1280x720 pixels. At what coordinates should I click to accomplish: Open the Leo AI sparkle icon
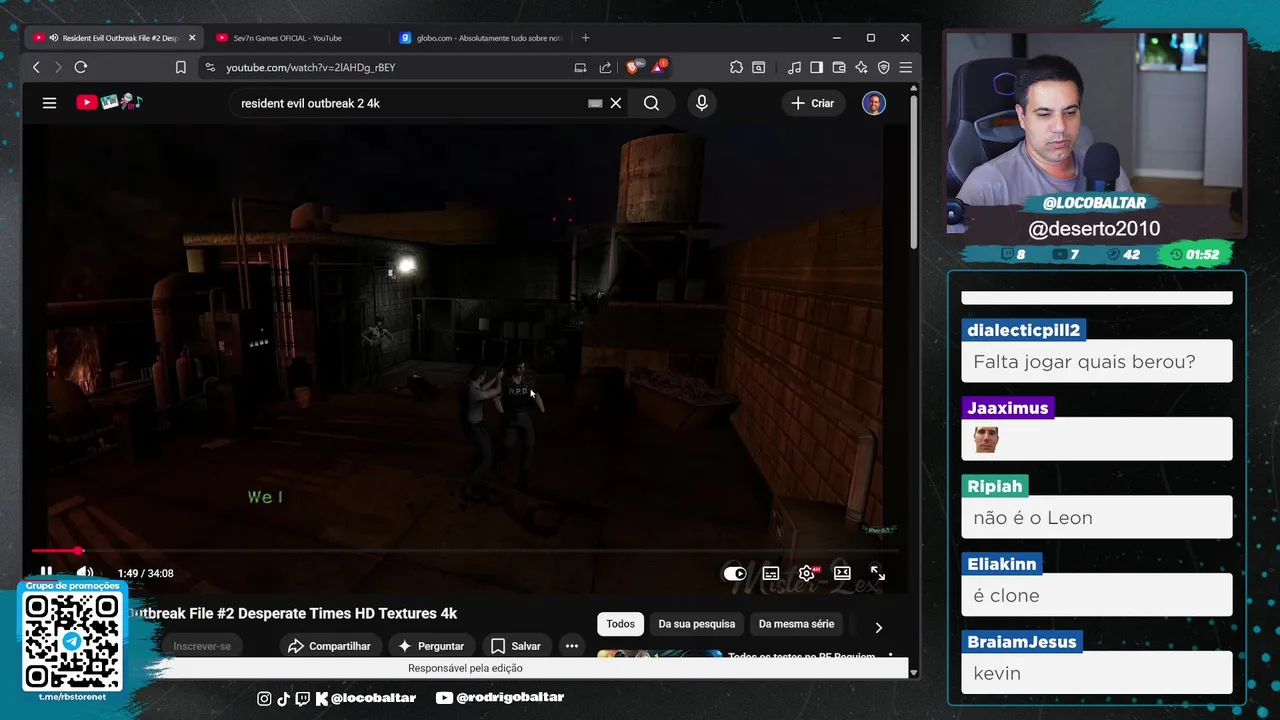(x=861, y=67)
